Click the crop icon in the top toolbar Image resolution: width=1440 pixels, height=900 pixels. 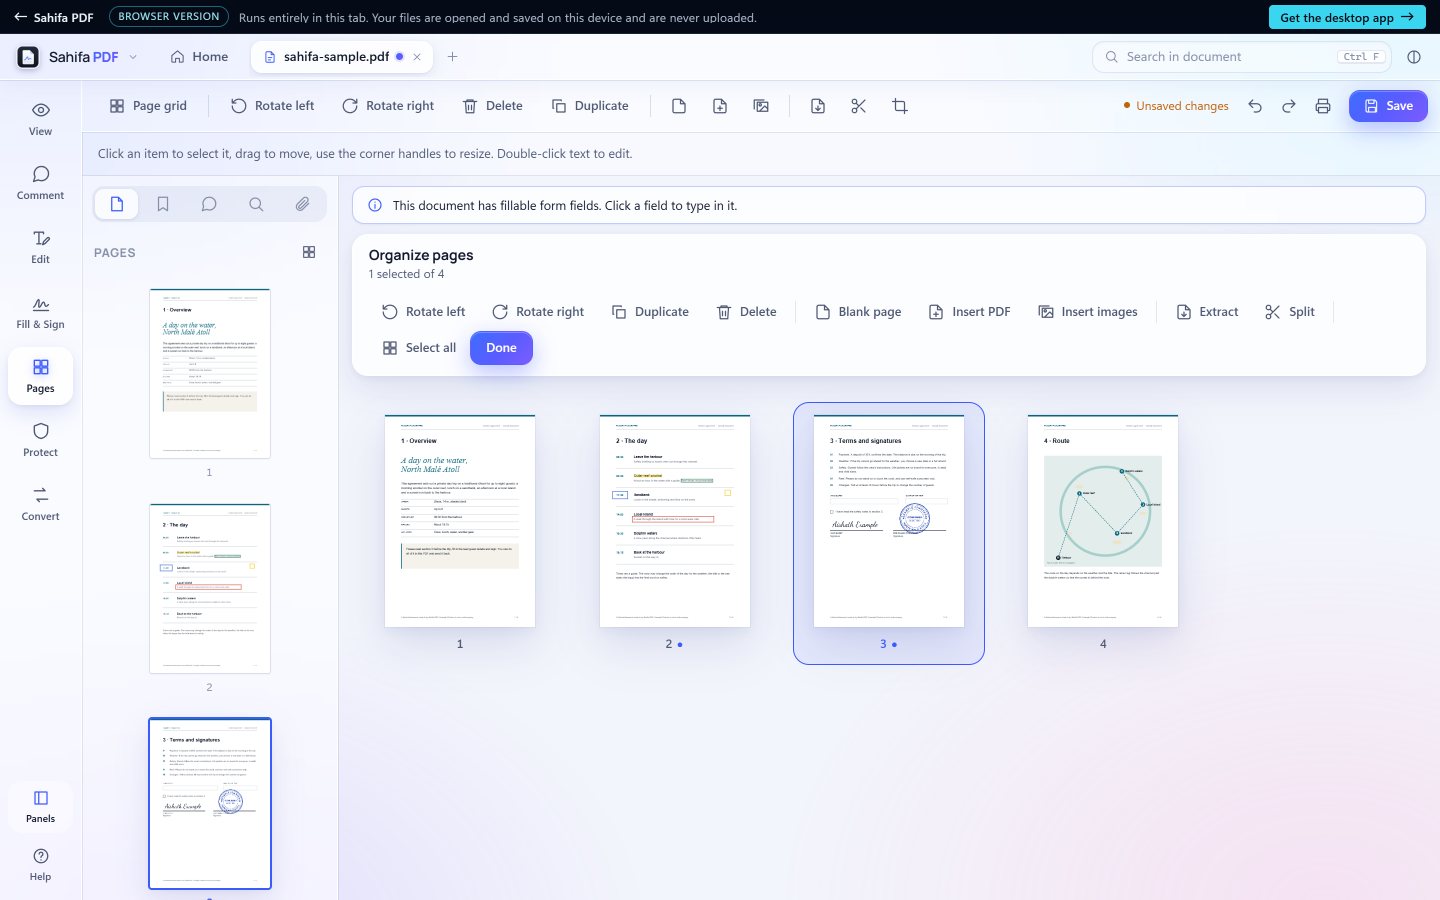(900, 106)
